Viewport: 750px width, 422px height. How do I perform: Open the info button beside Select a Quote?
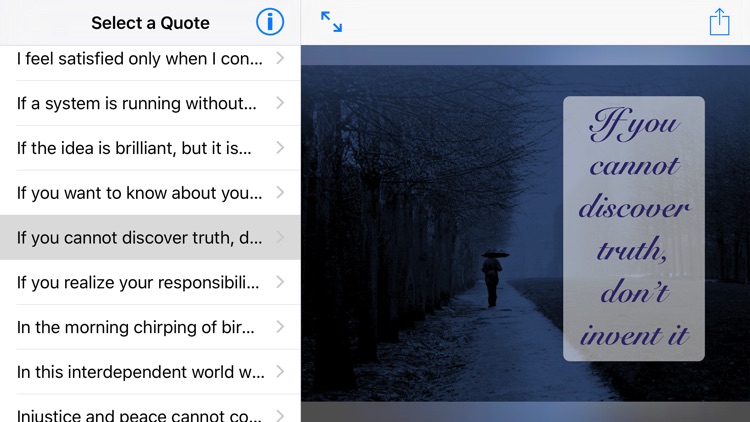(x=270, y=22)
